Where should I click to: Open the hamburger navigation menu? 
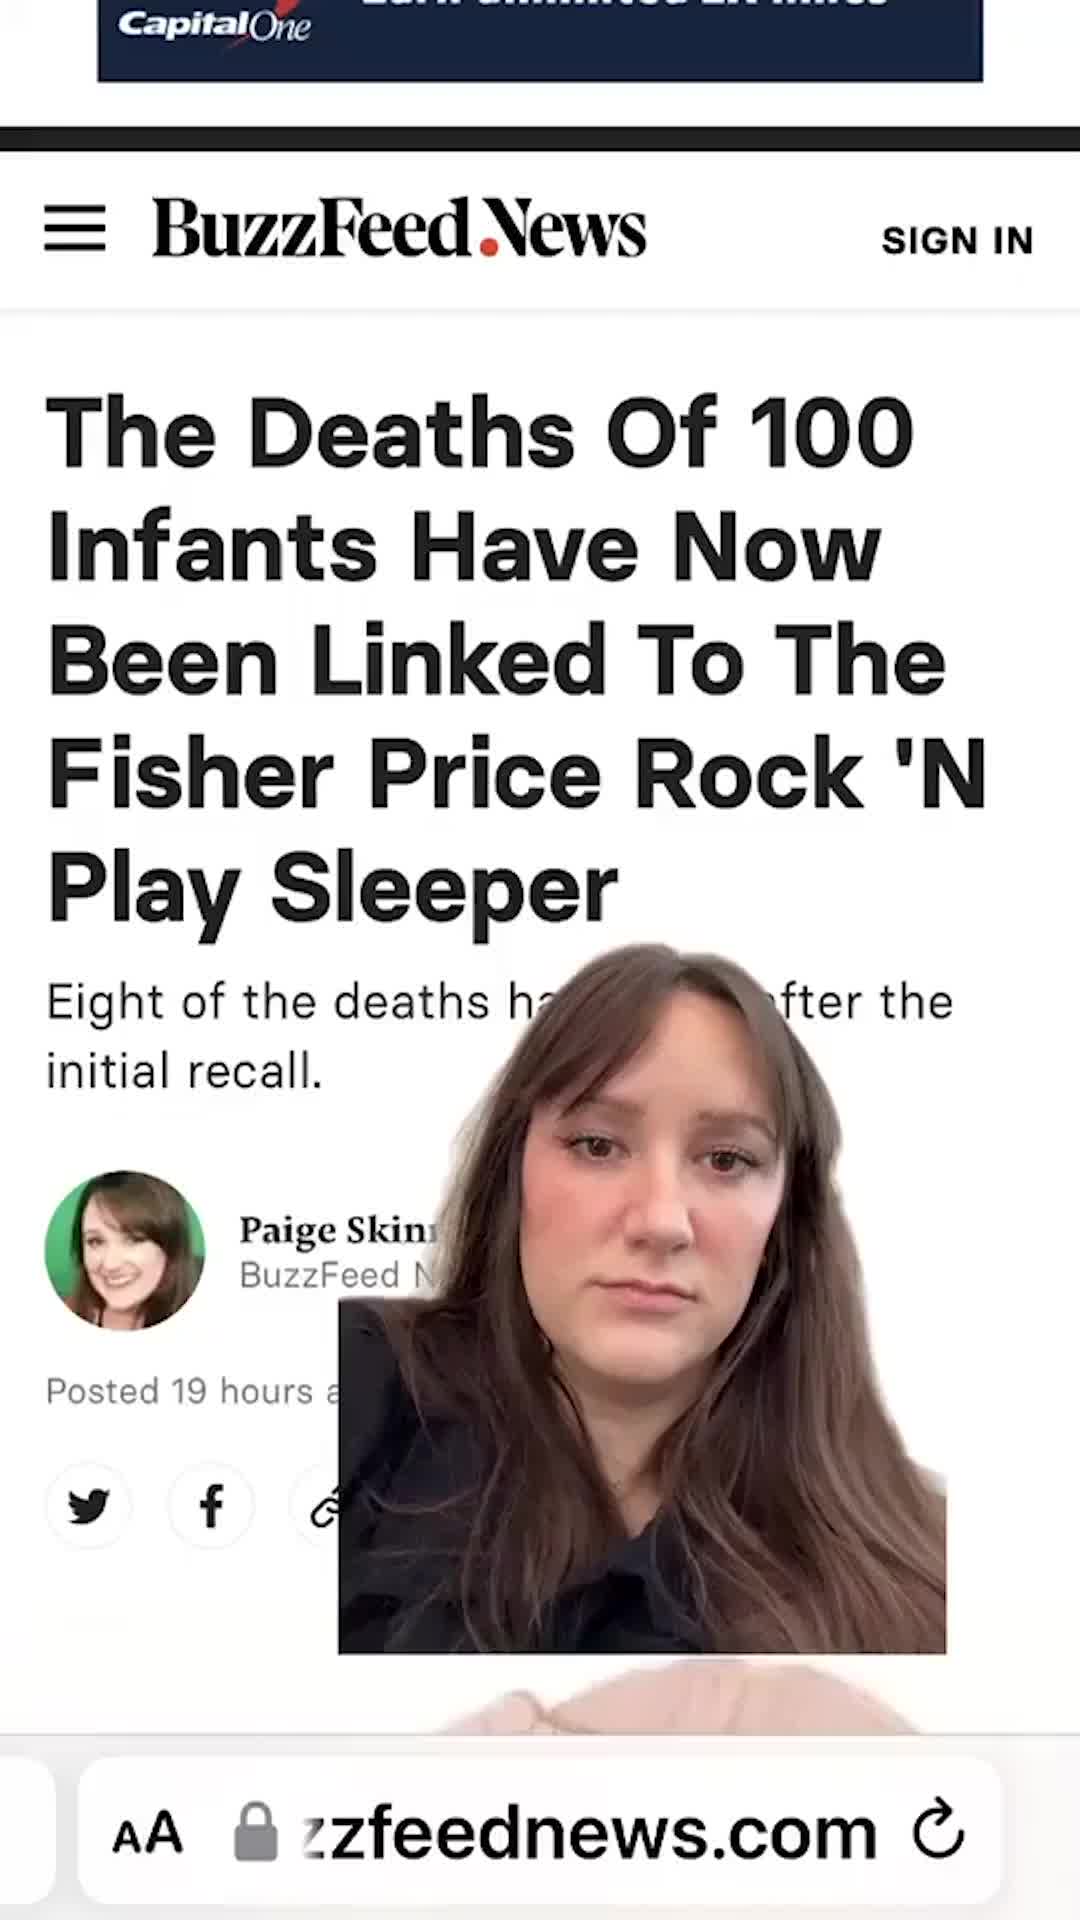[x=75, y=229]
